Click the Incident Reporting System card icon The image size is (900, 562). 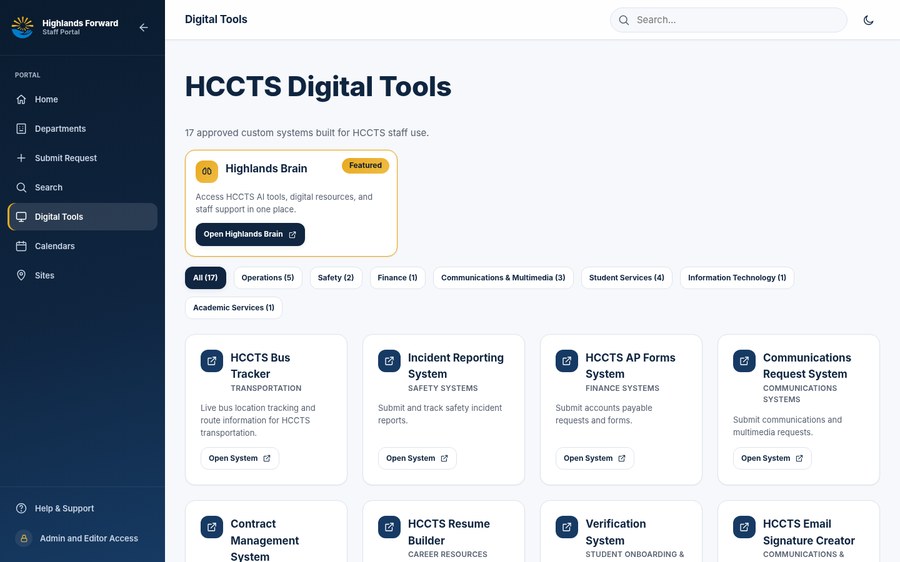tap(389, 361)
